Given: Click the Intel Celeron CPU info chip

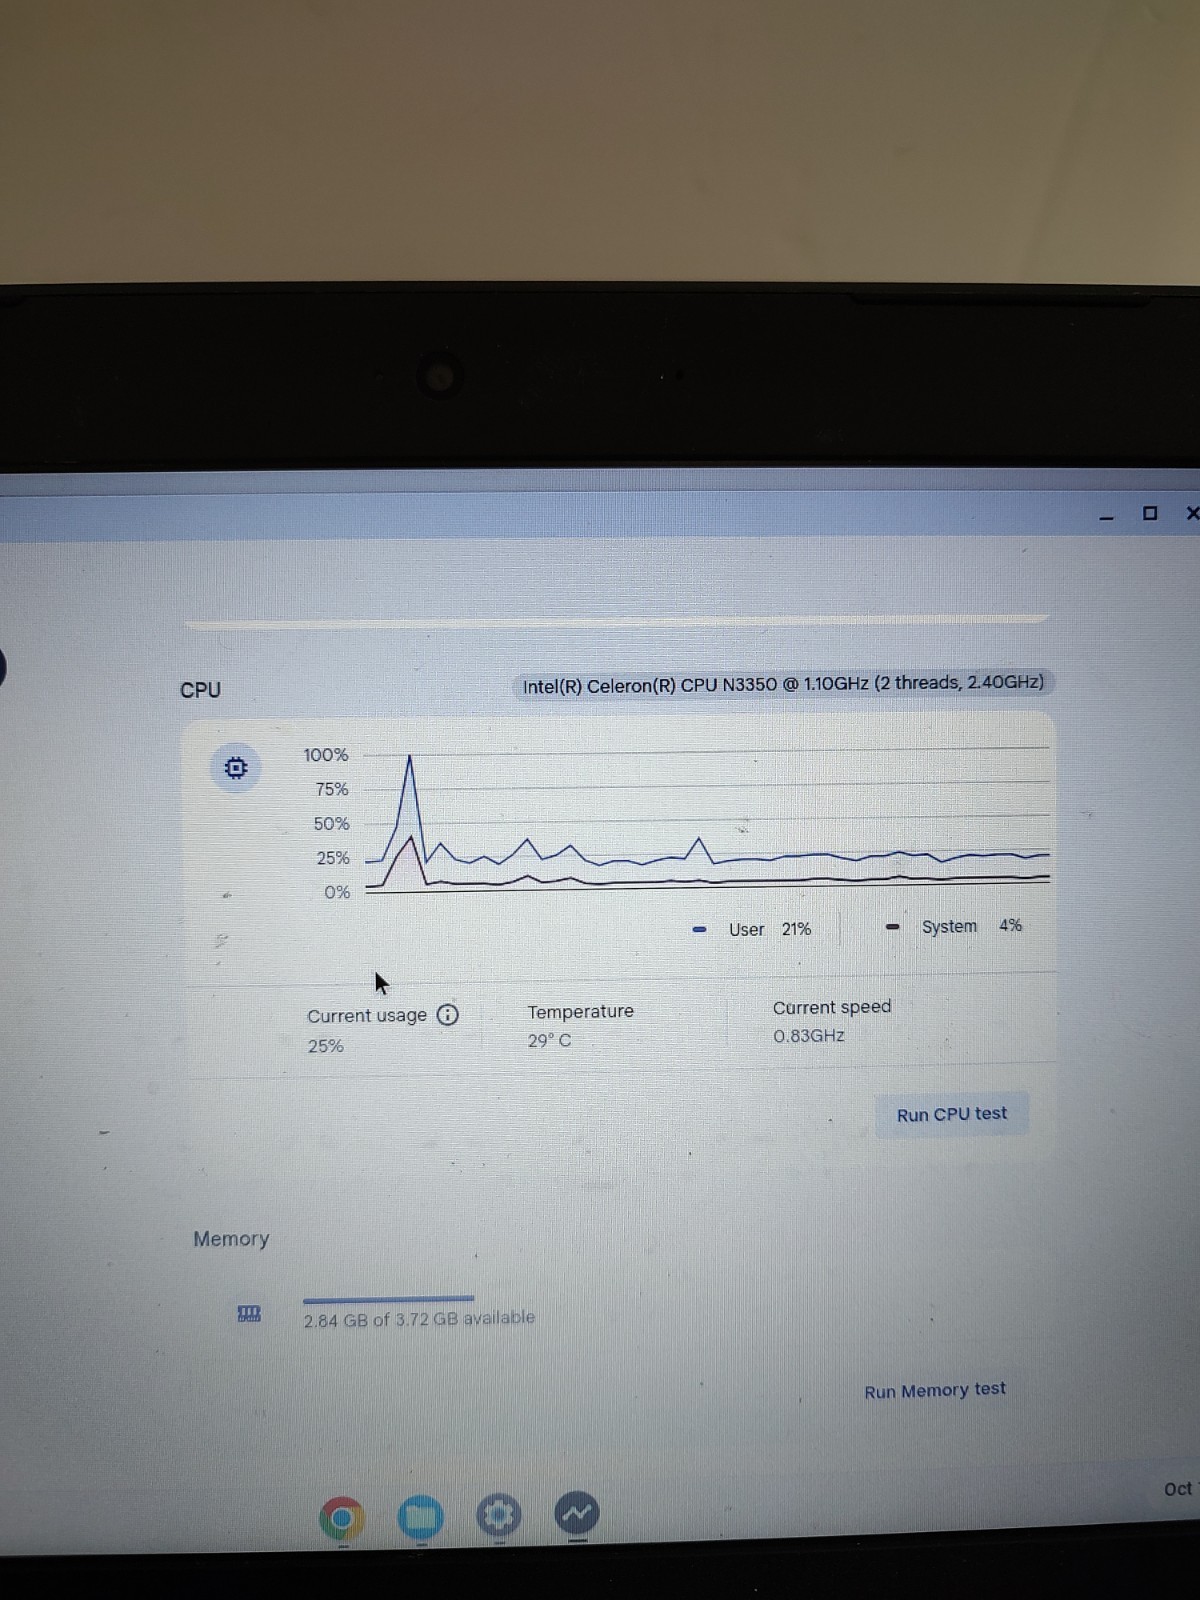Looking at the screenshot, I should (x=783, y=684).
